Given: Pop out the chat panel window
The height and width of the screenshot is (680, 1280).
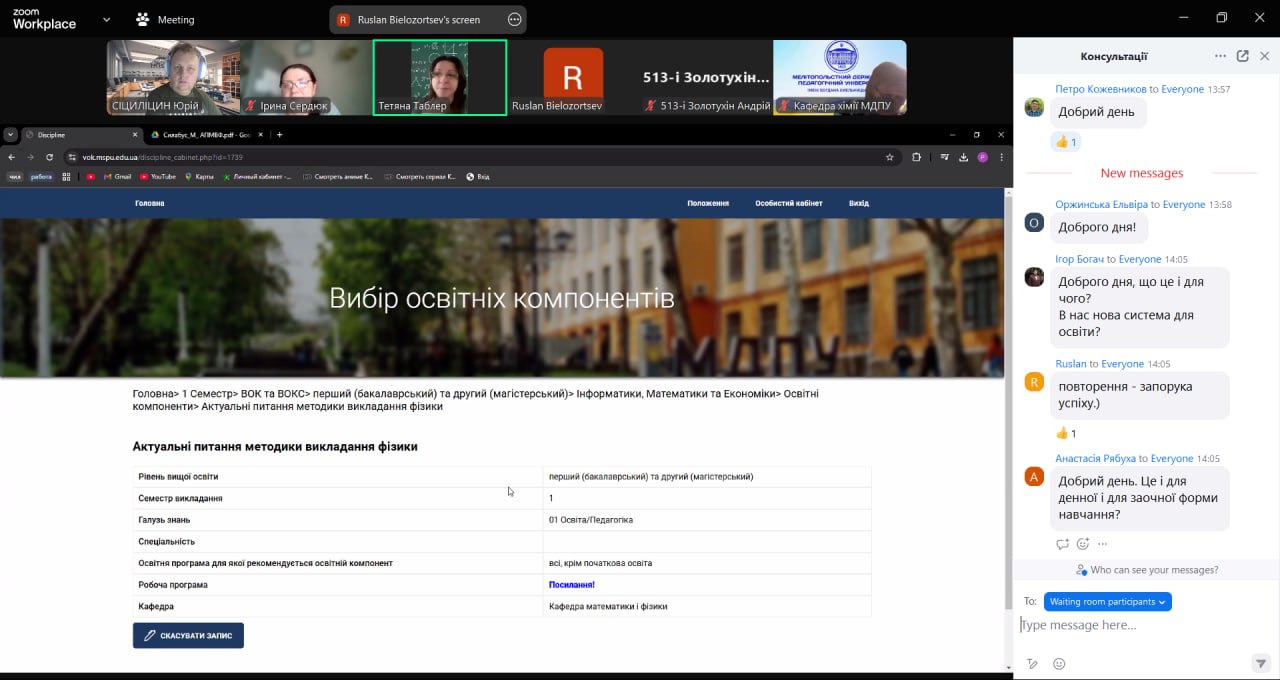Looking at the screenshot, I should coord(1242,57).
